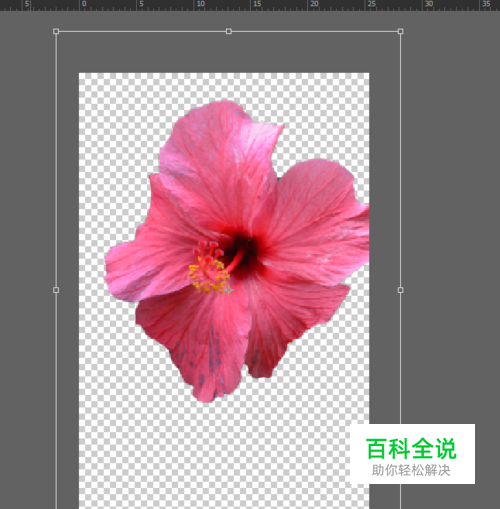500x509 pixels.
Task: Click the horizontal ruler at mark 20
Action: 314,4
